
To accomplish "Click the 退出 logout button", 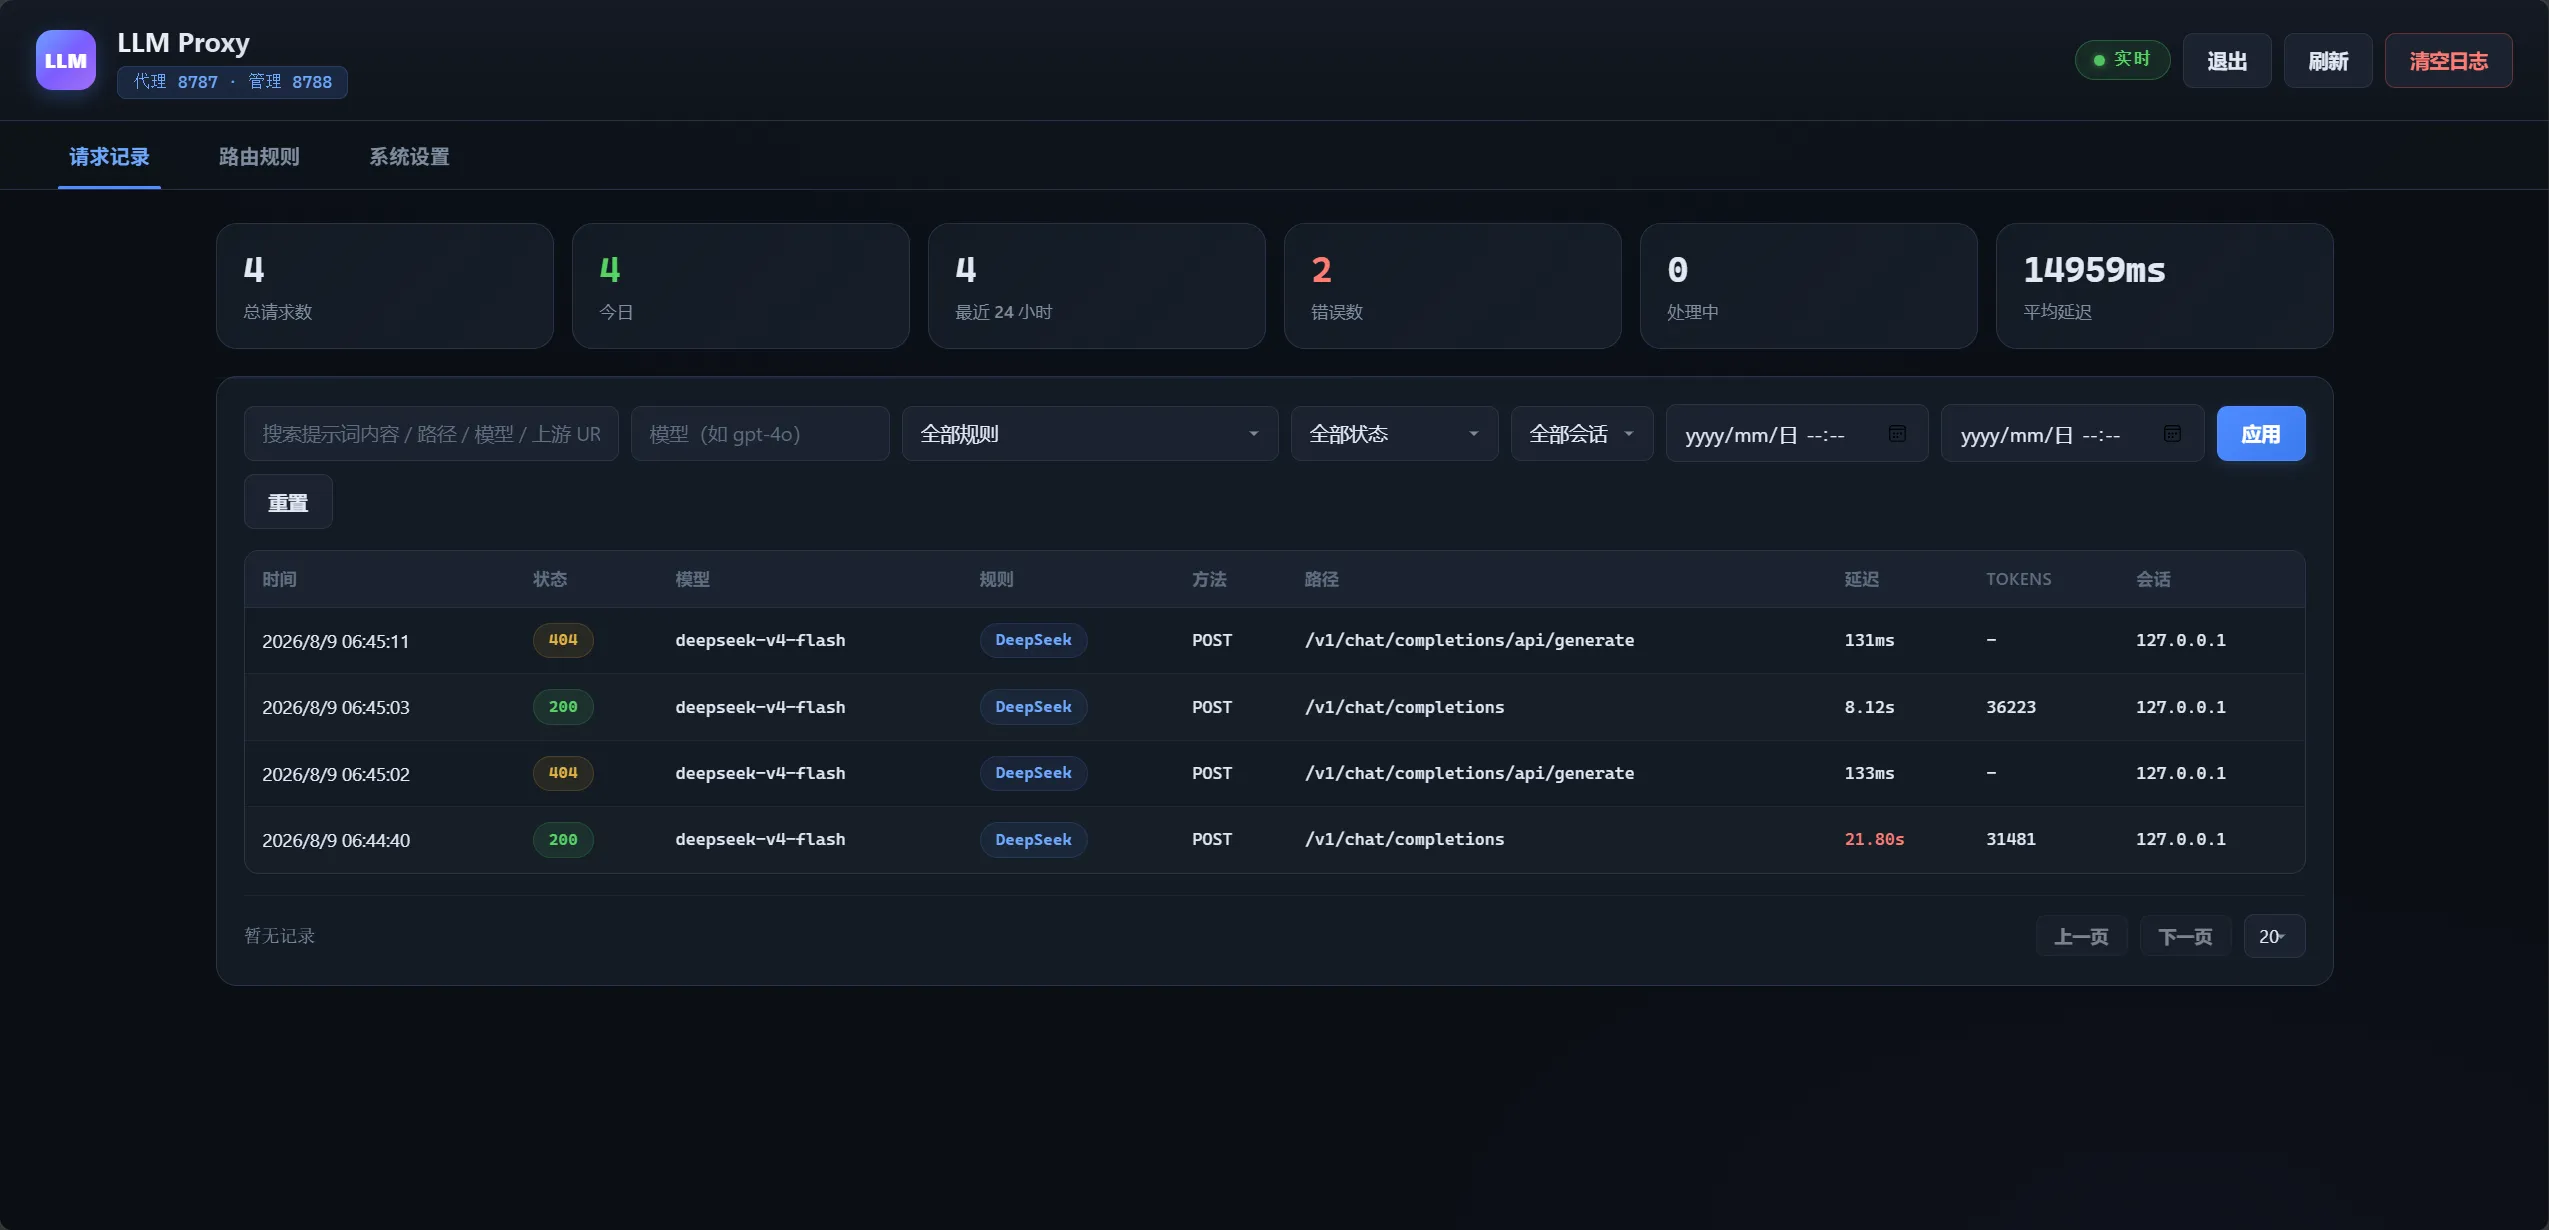I will (x=2227, y=61).
